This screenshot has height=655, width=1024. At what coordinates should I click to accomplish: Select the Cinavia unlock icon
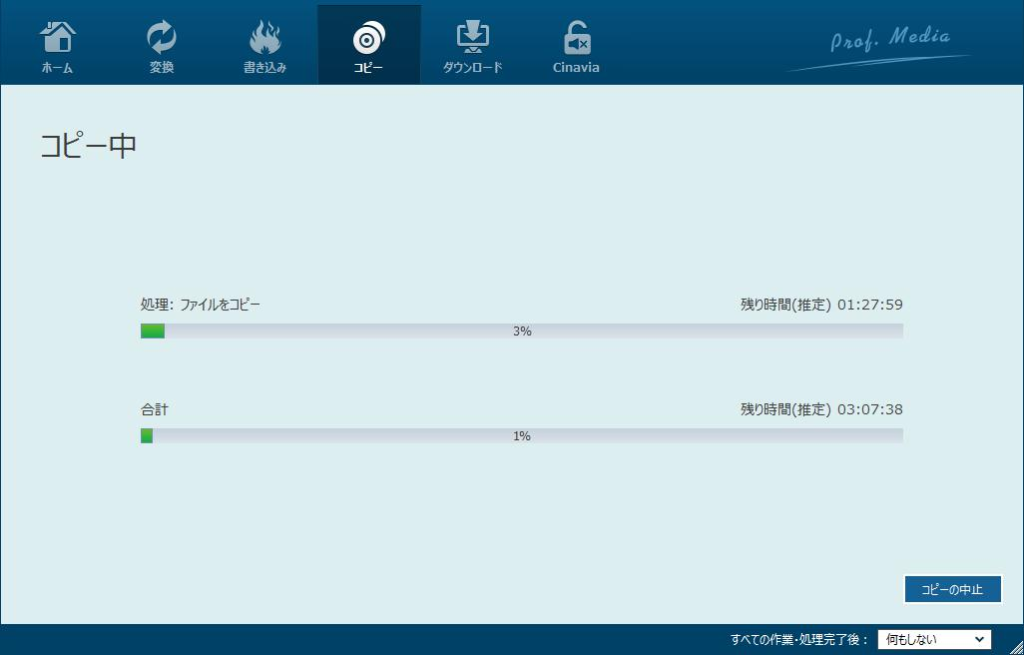coord(574,40)
